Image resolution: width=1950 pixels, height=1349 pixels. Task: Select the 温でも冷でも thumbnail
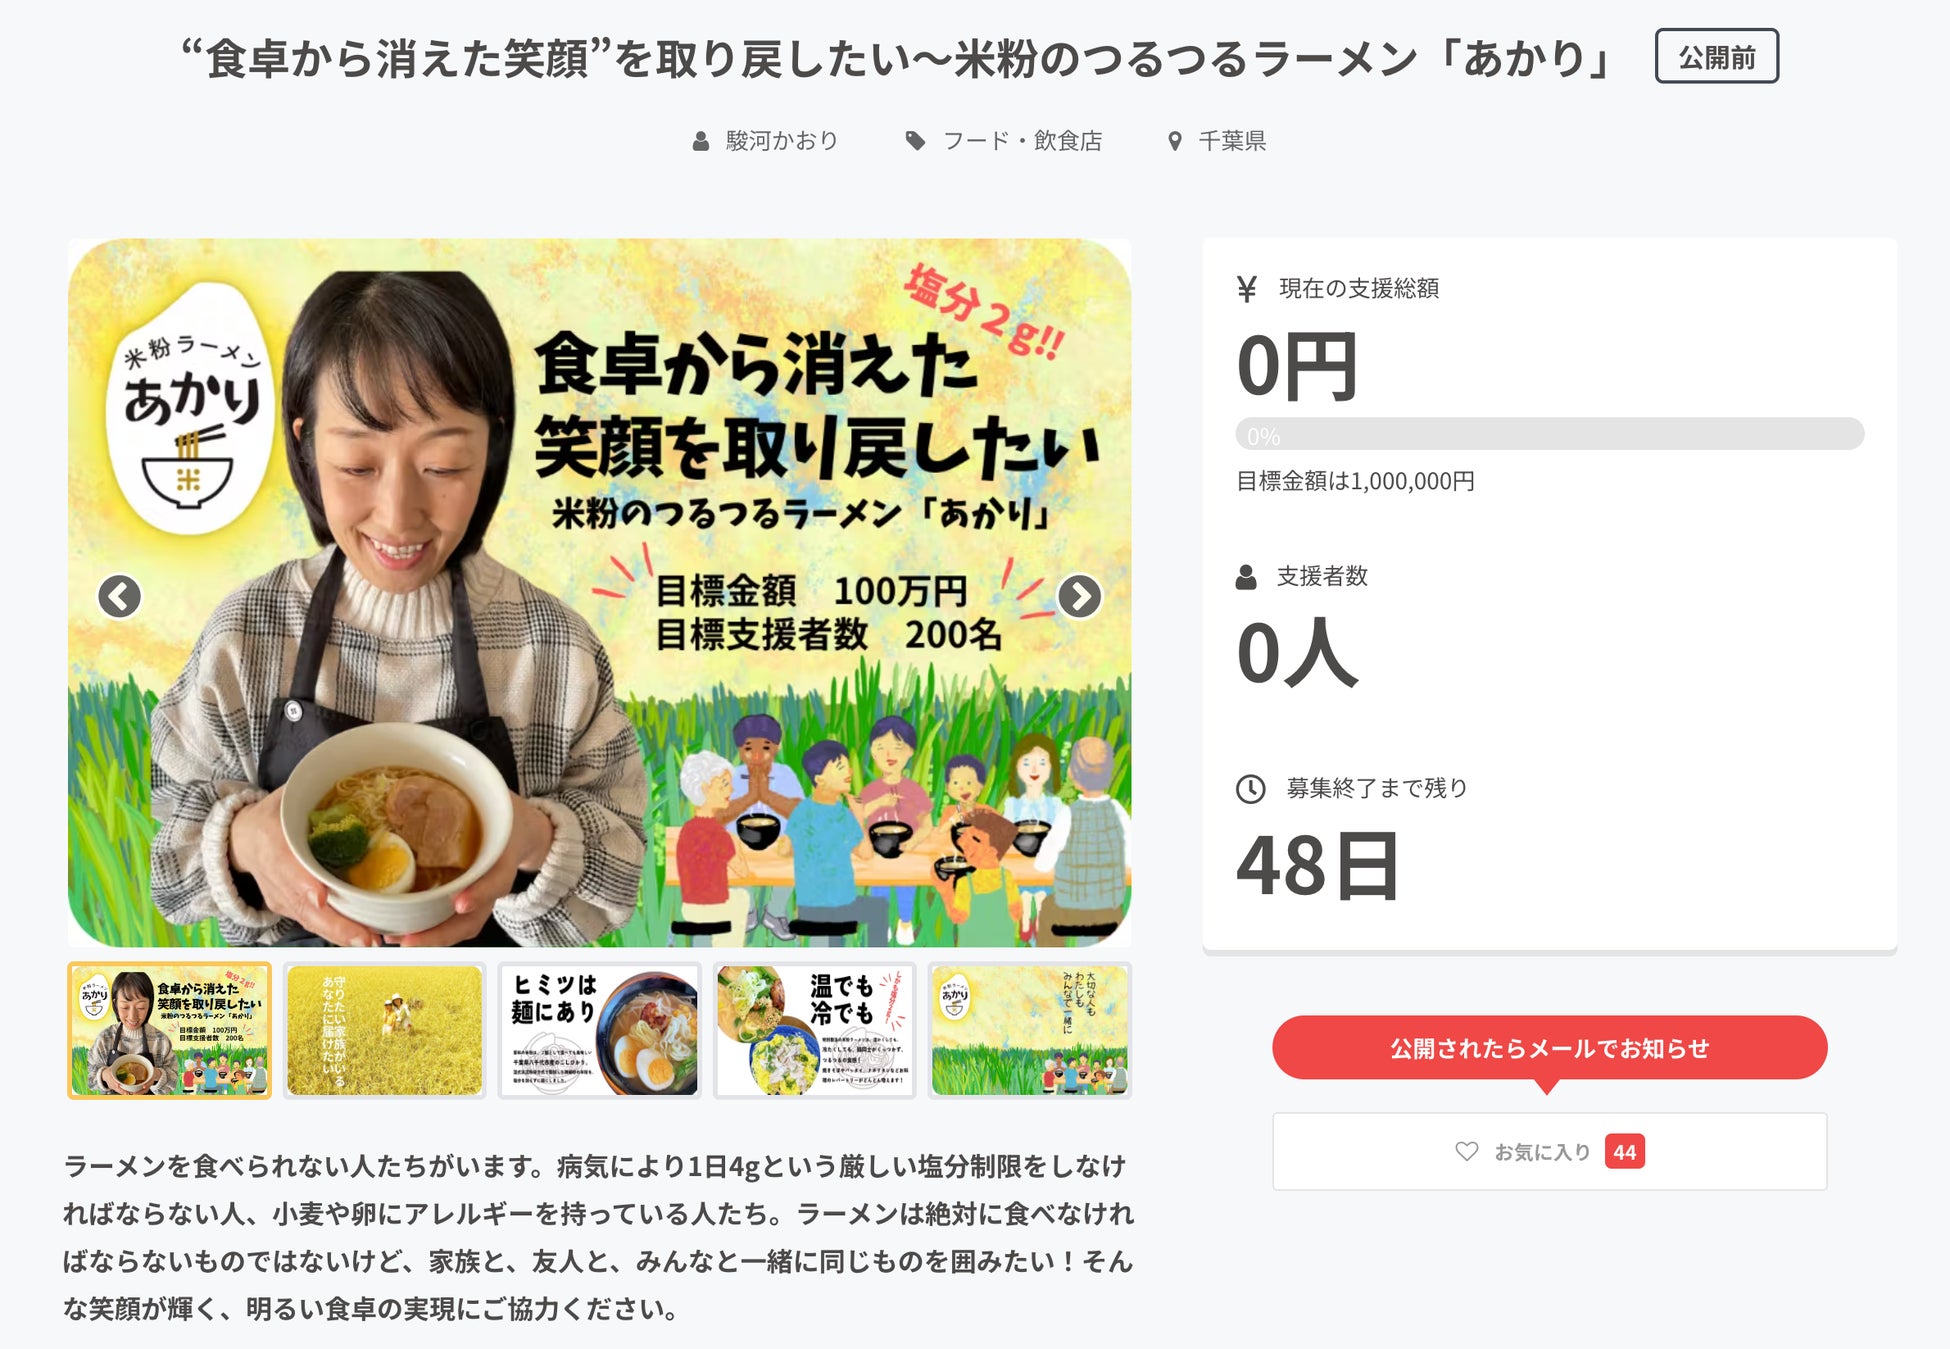click(x=815, y=1030)
